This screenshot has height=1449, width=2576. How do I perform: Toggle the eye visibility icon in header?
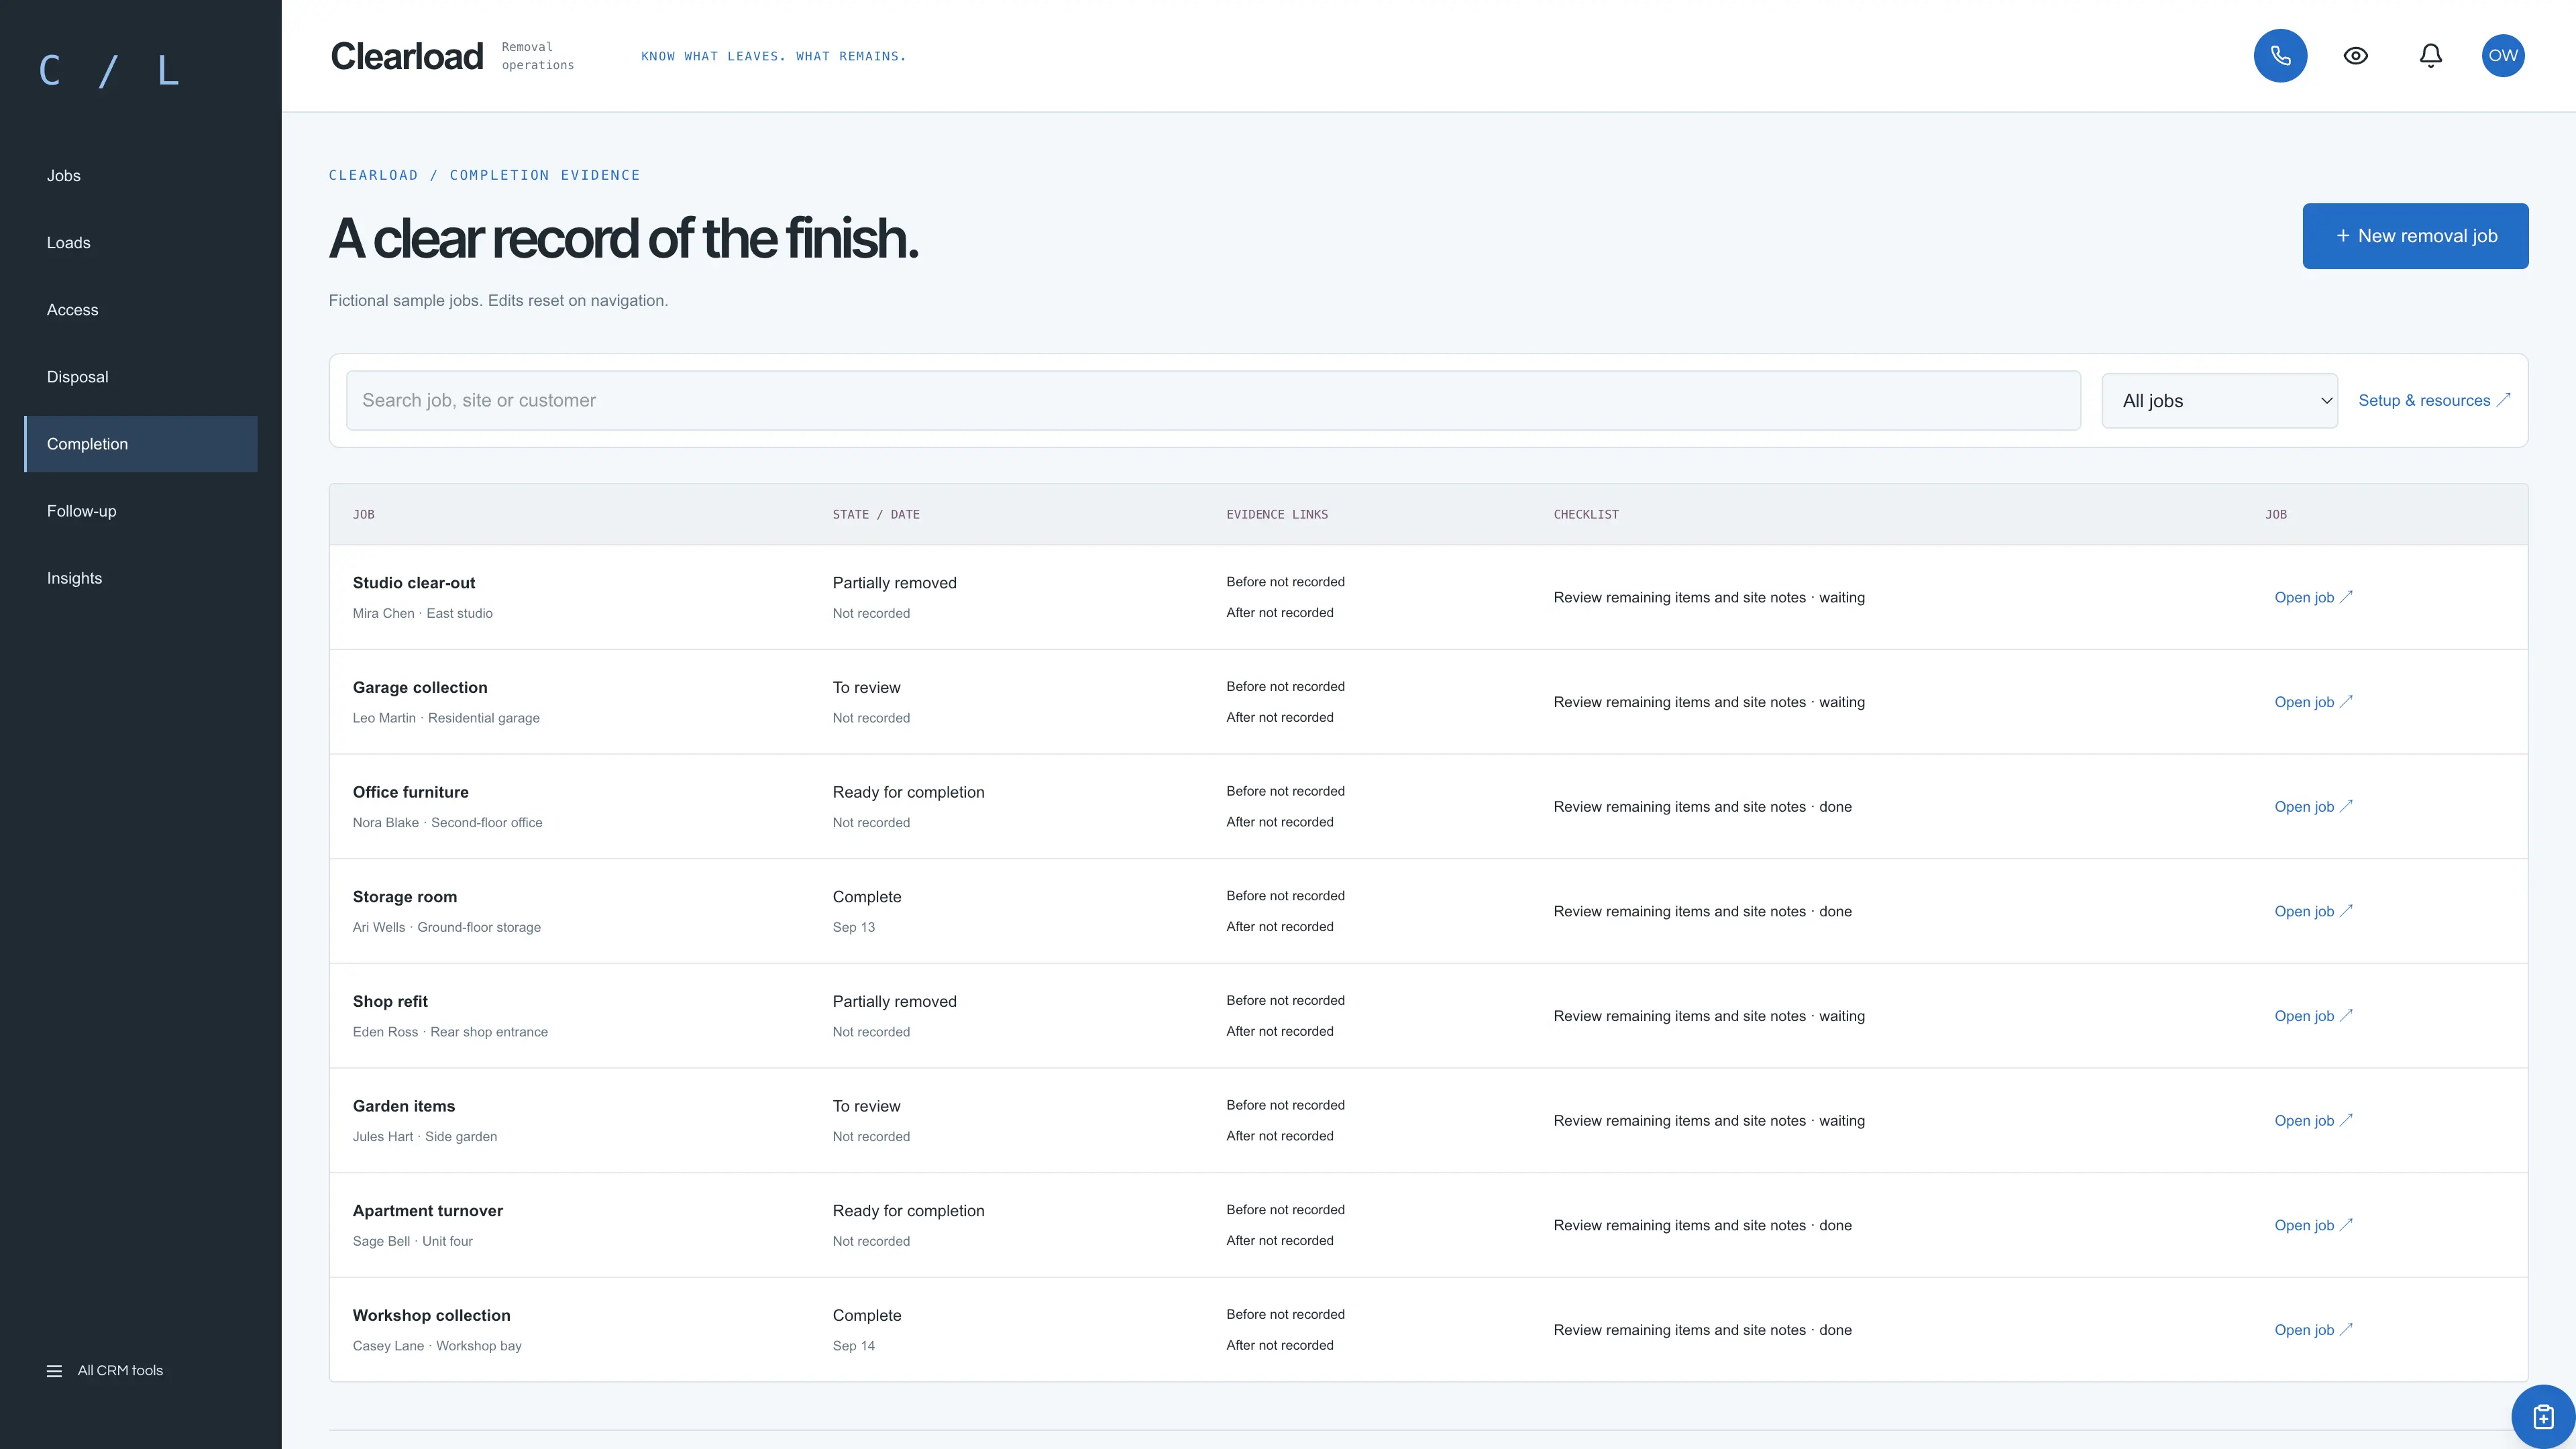(x=2356, y=56)
